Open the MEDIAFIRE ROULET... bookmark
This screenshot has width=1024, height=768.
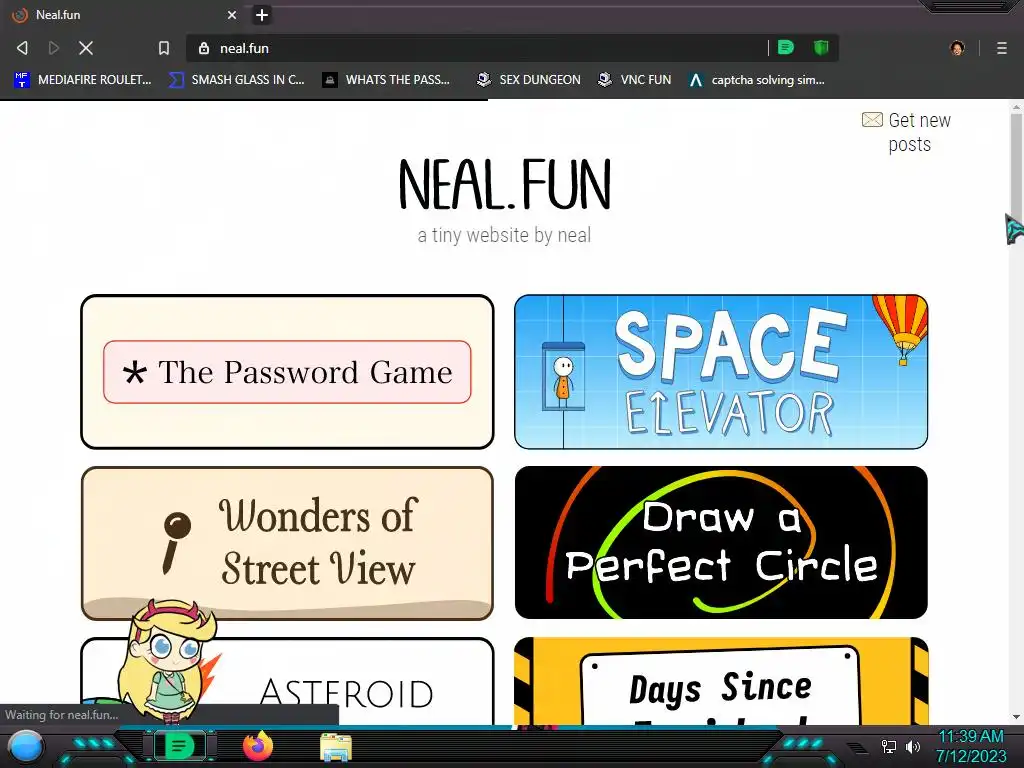(82, 80)
